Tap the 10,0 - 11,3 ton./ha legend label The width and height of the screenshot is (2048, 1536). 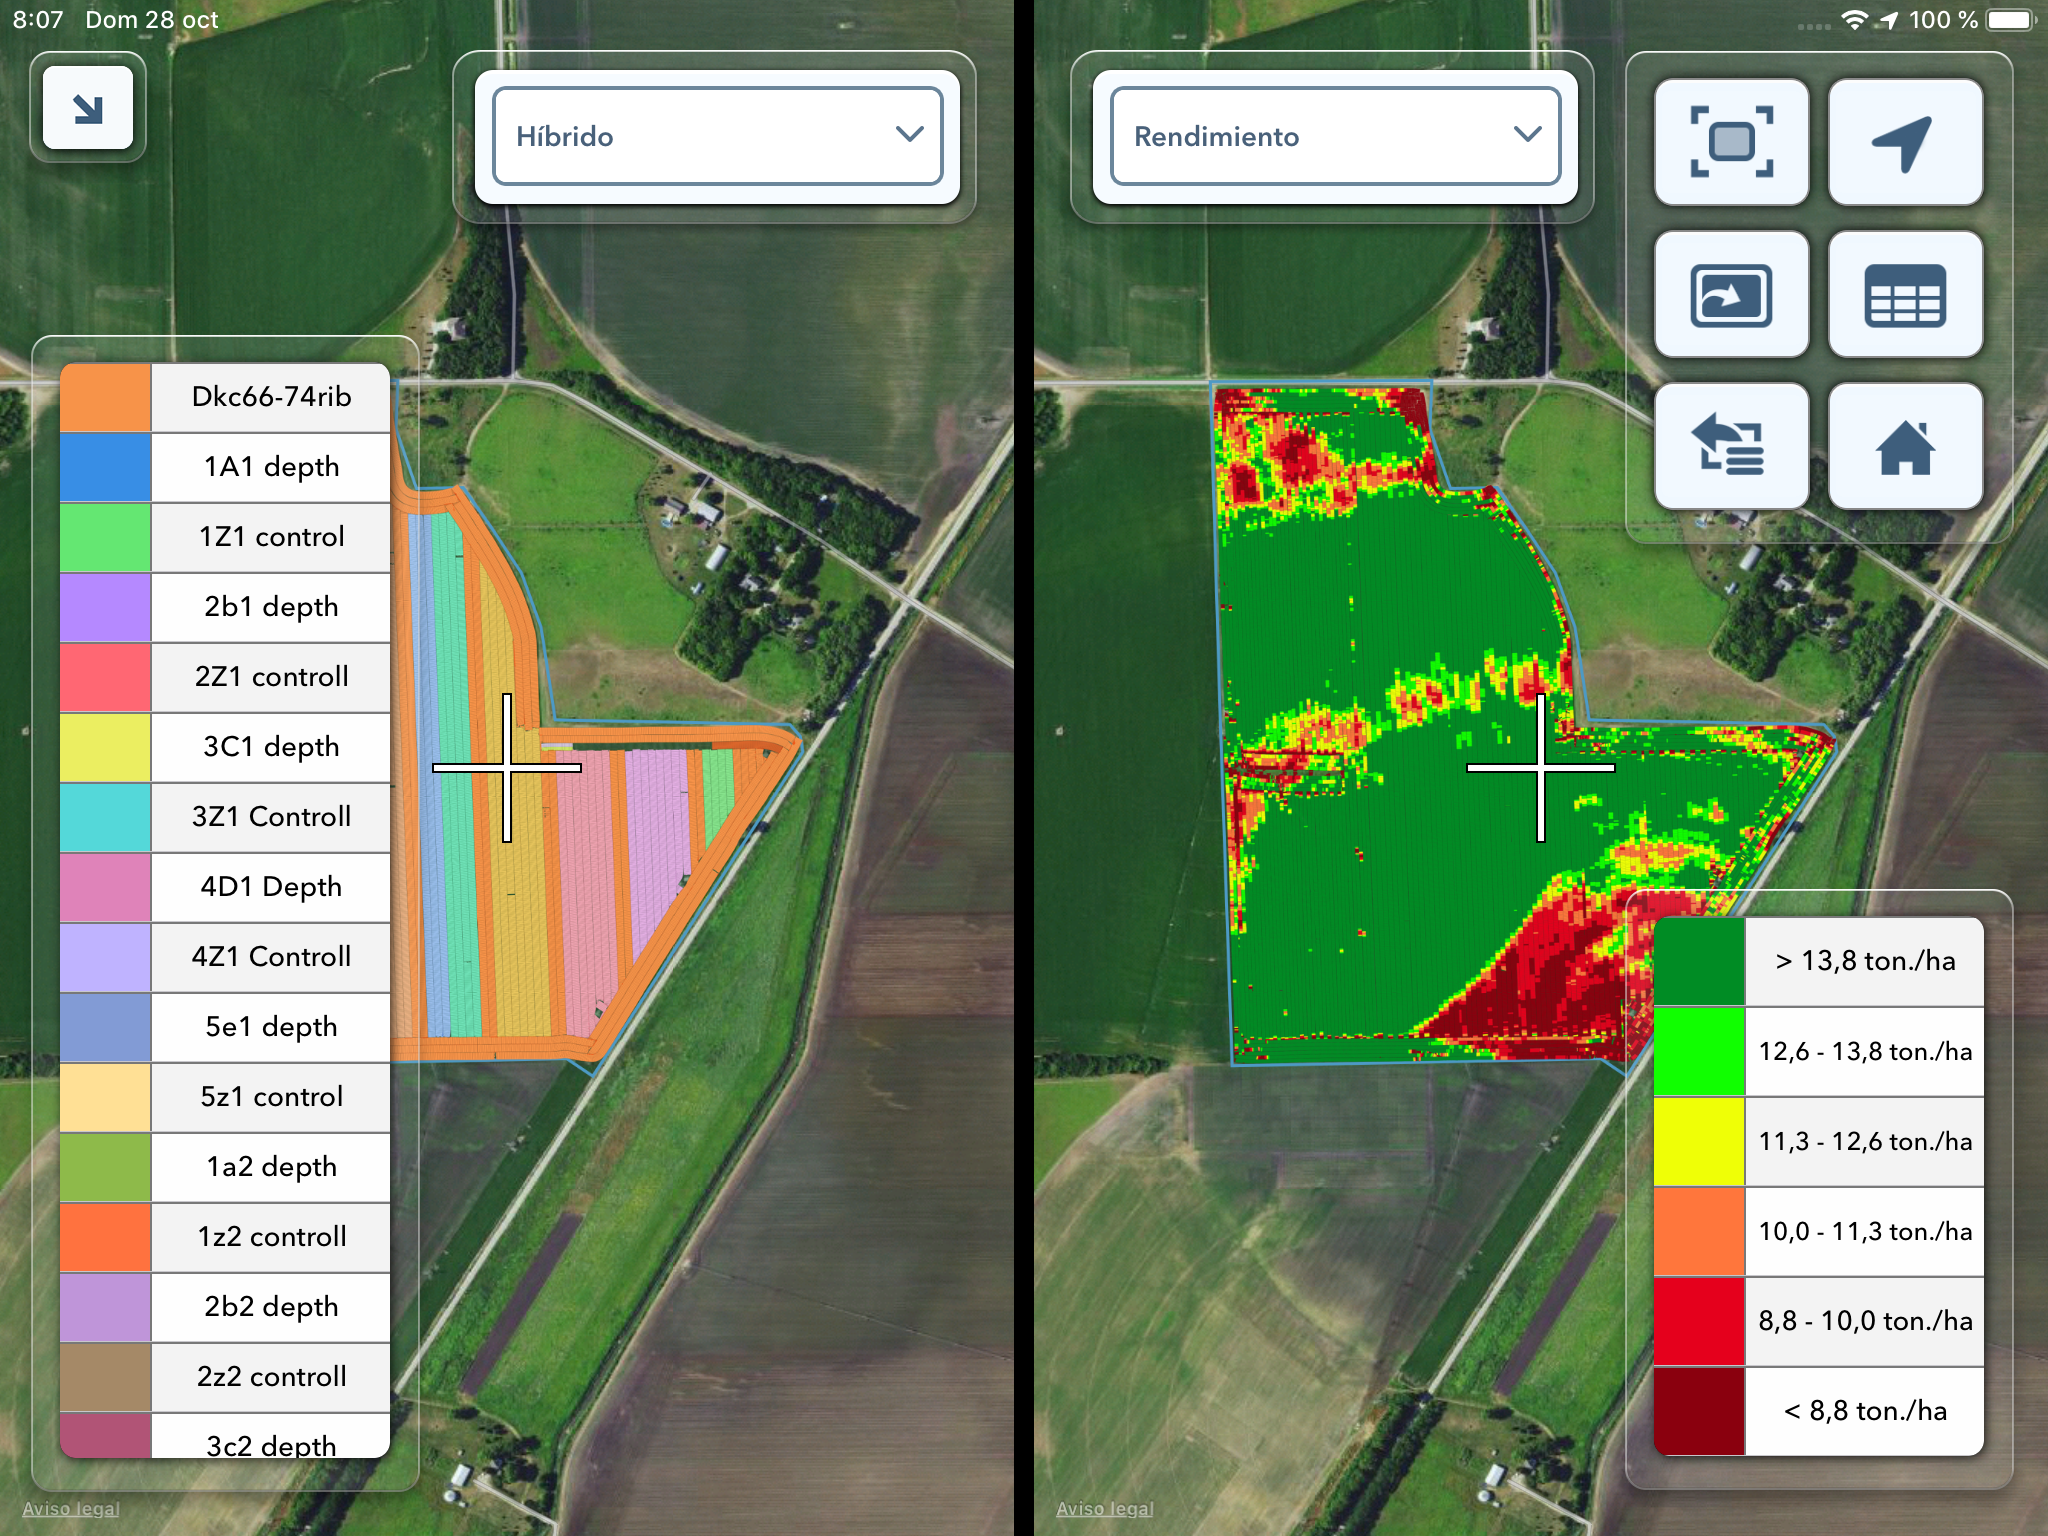[1865, 1232]
